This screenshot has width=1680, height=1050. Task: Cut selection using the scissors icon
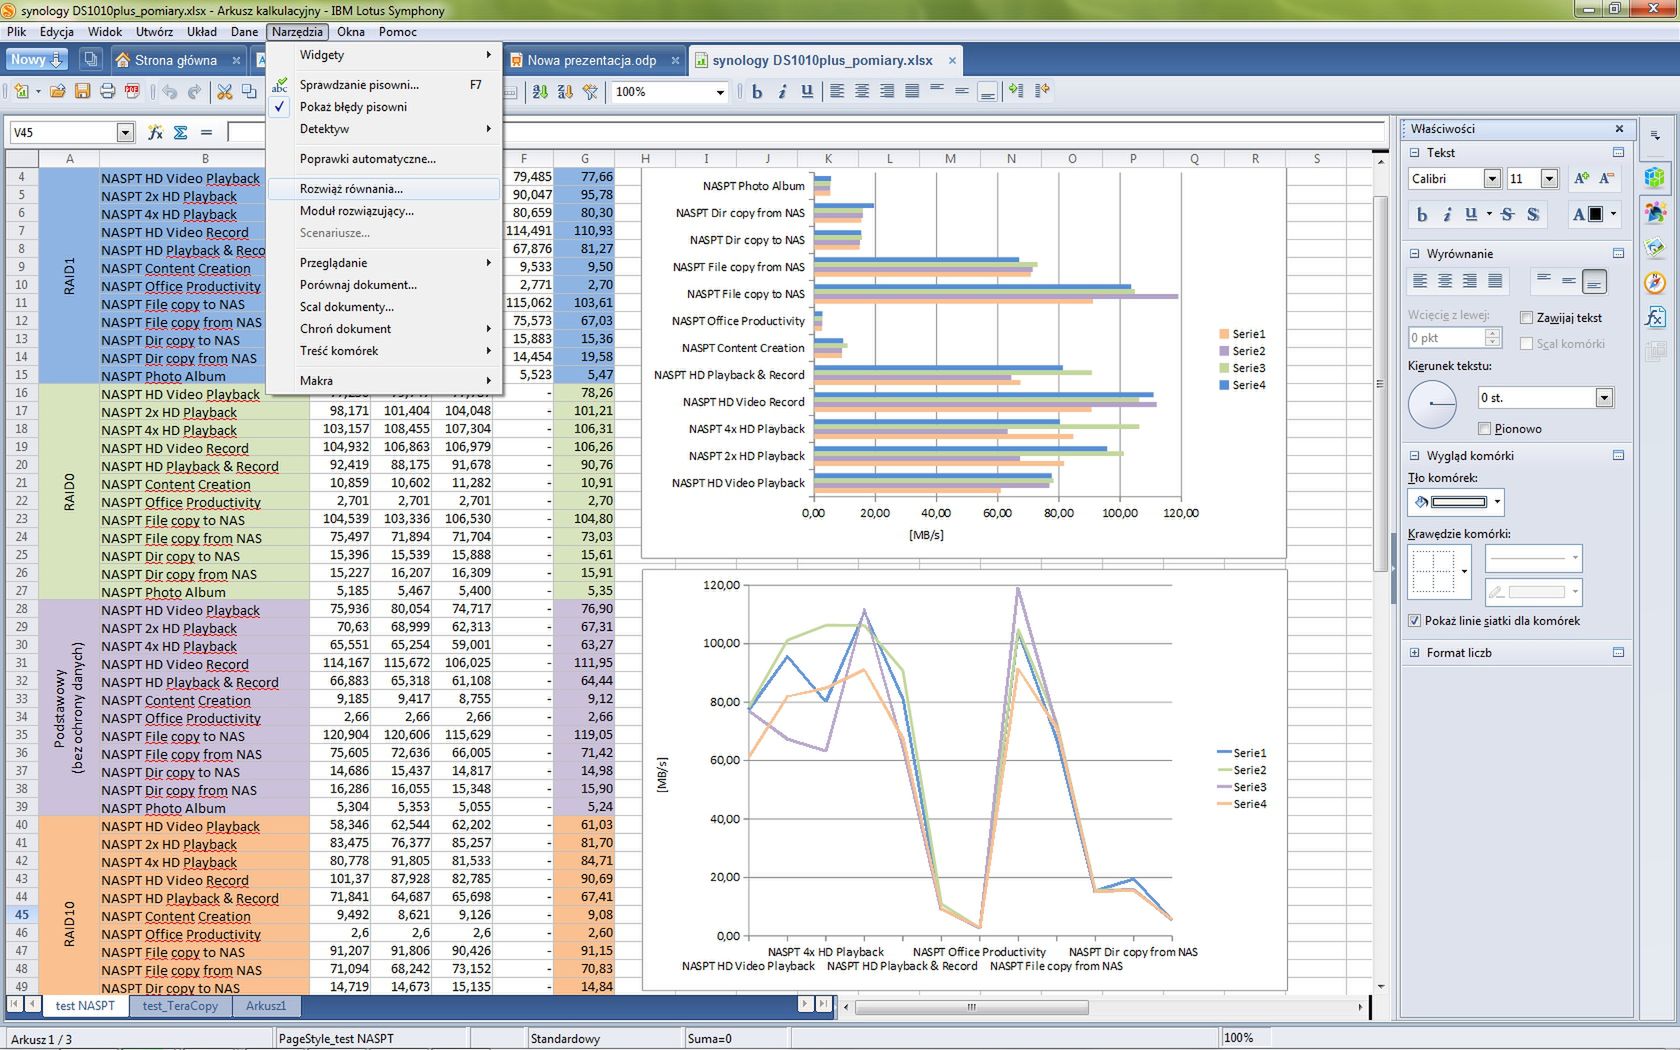[224, 92]
